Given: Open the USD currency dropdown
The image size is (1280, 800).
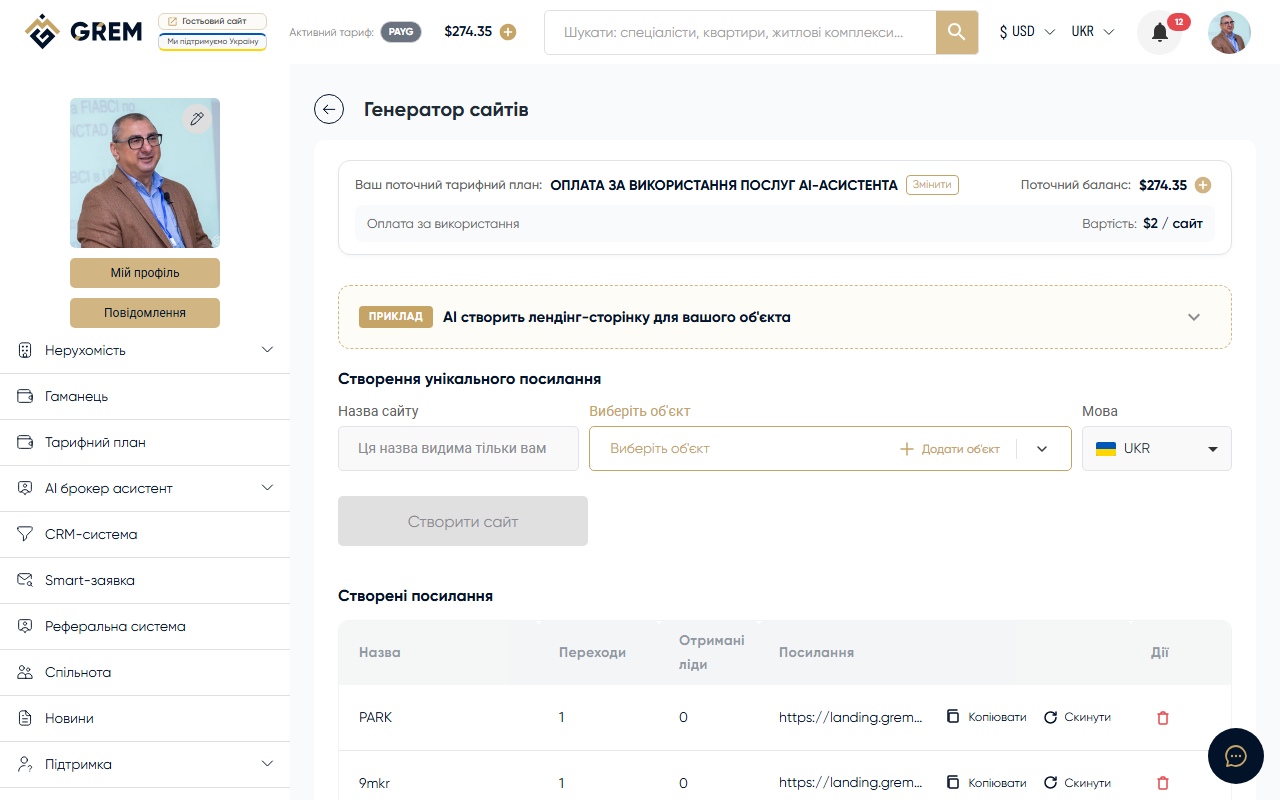Looking at the screenshot, I should [1026, 31].
